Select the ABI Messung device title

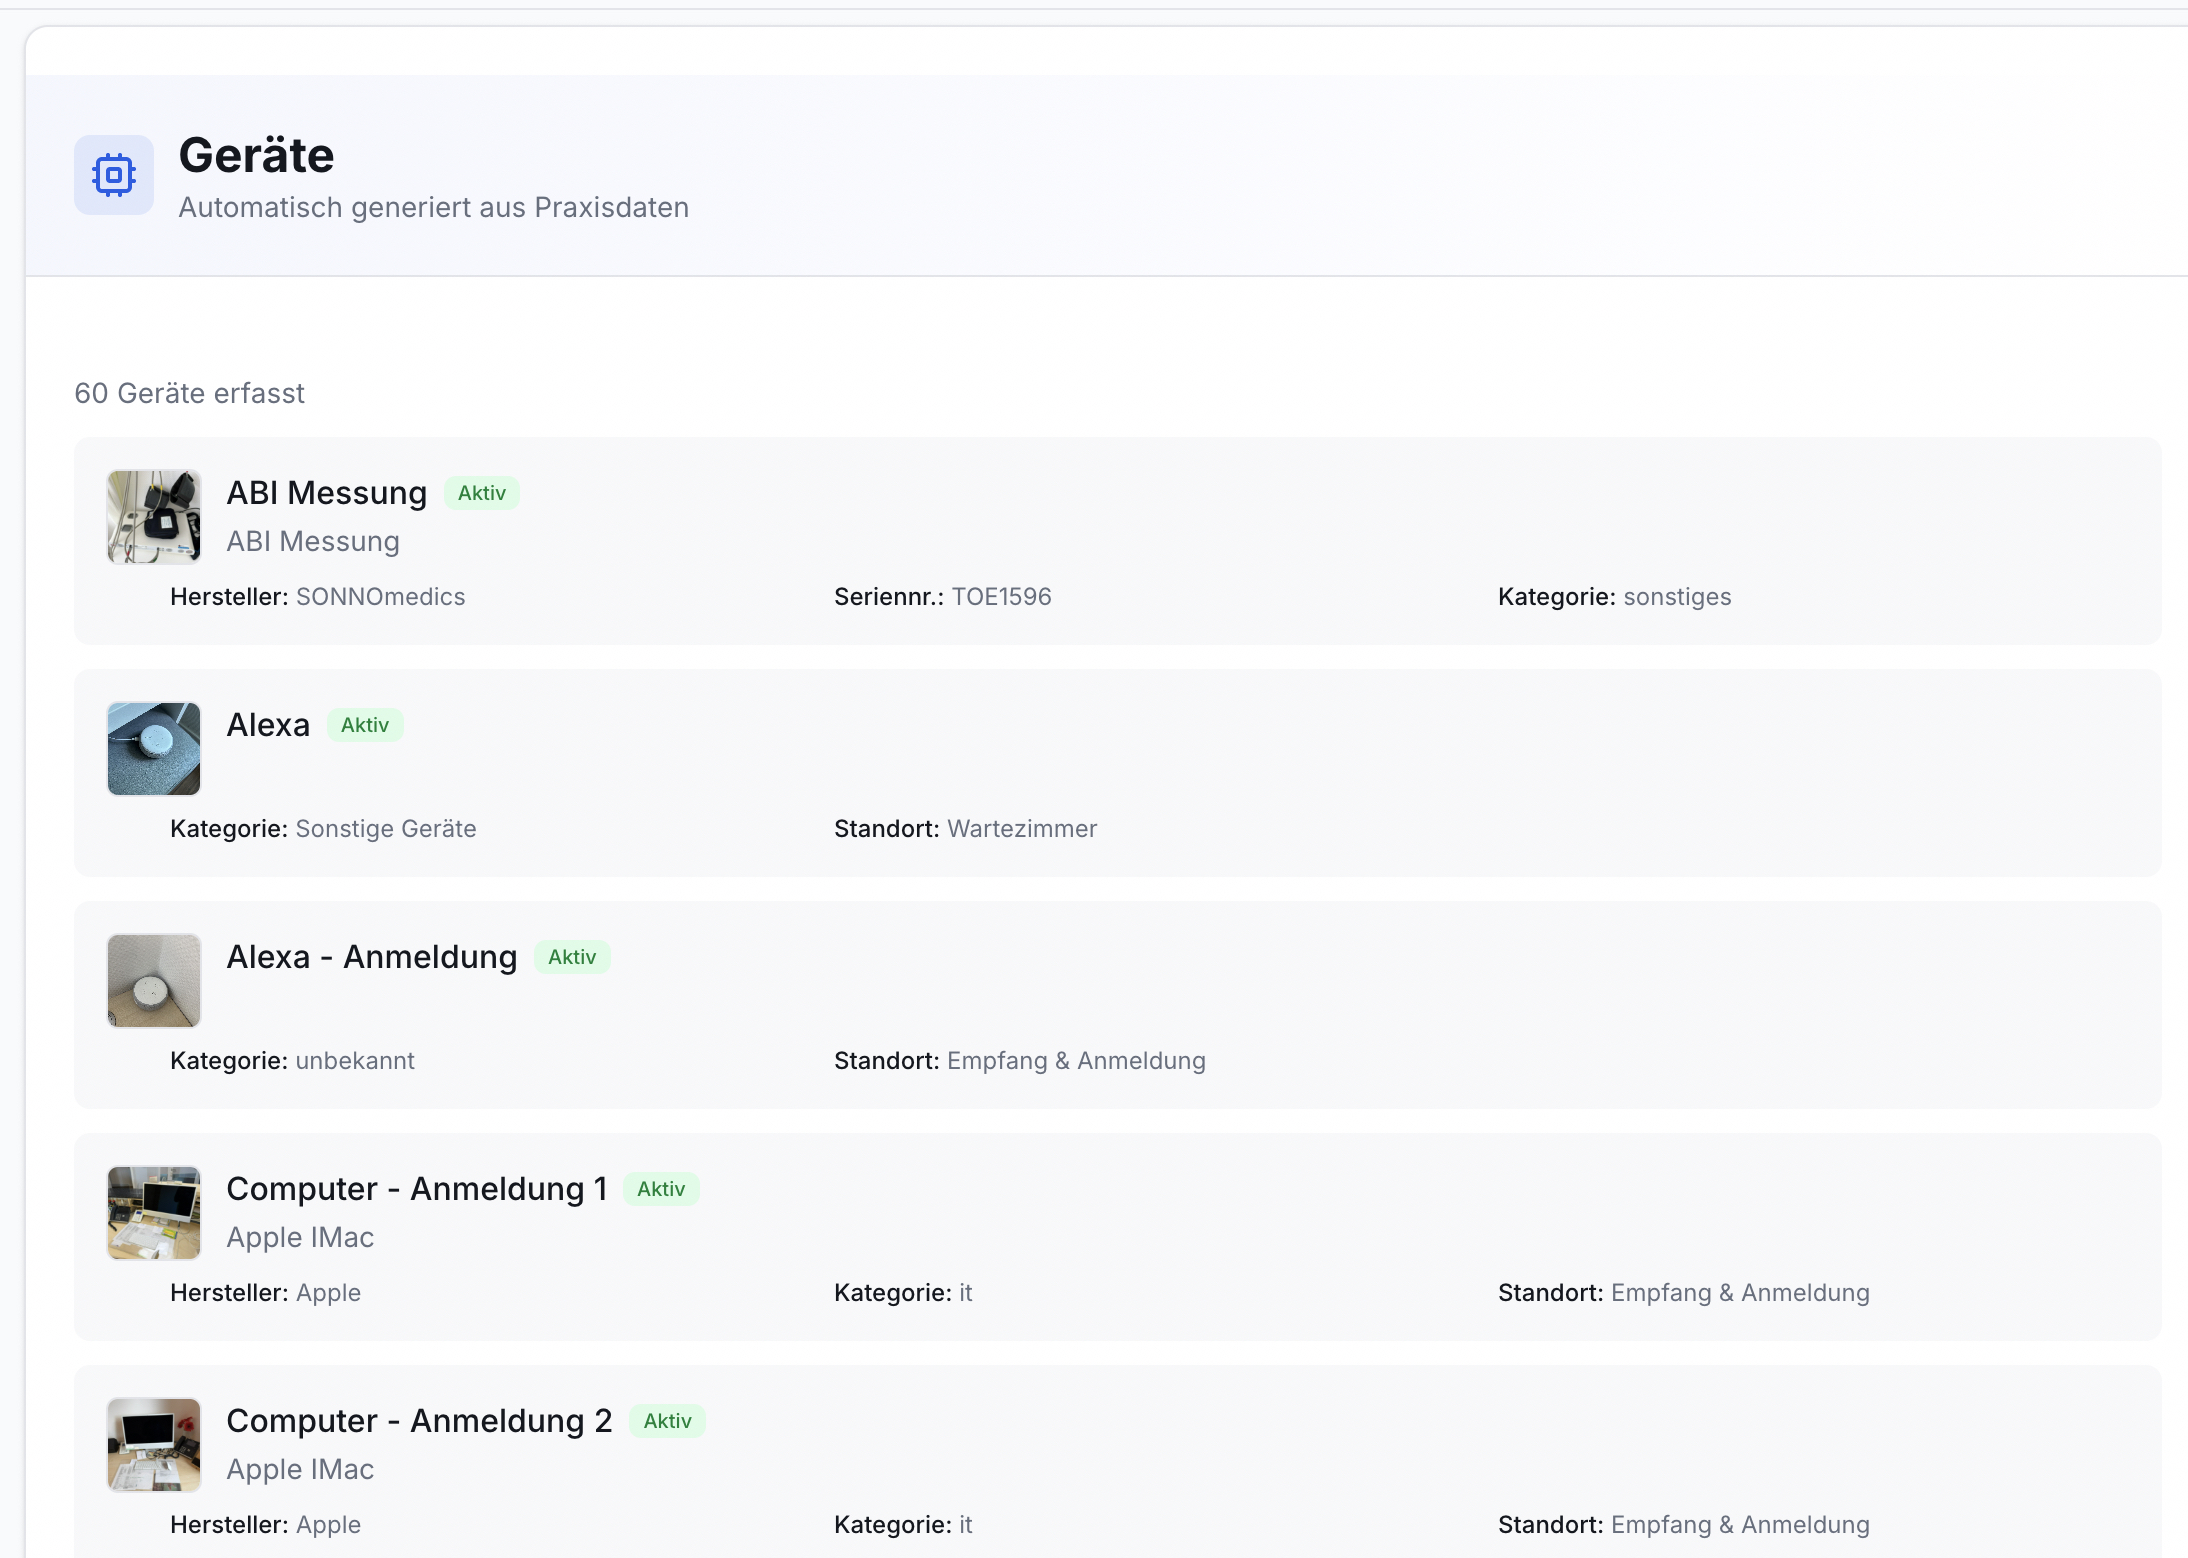coord(327,493)
